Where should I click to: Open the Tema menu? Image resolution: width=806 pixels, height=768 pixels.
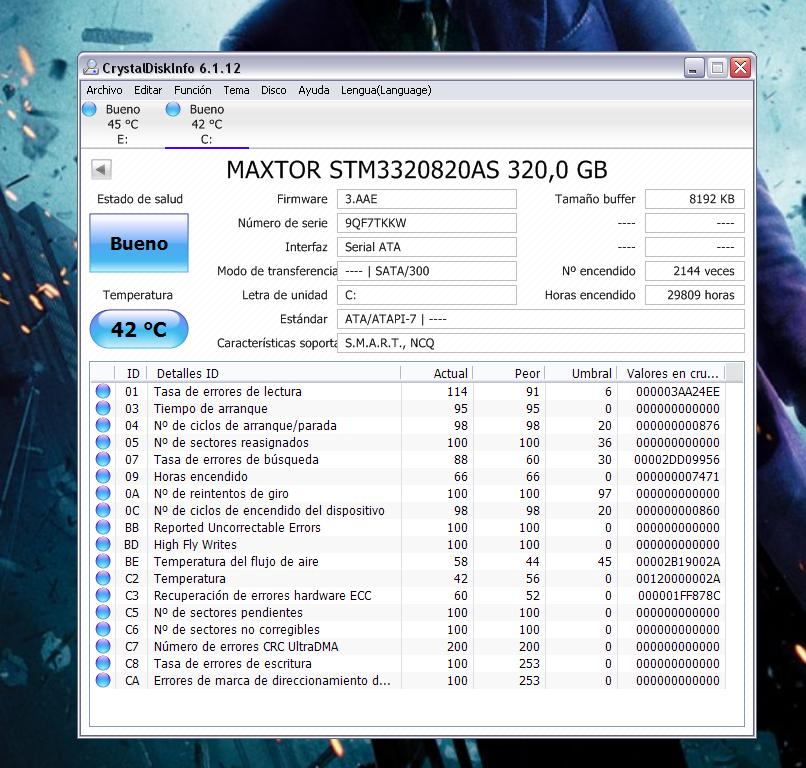click(x=236, y=90)
